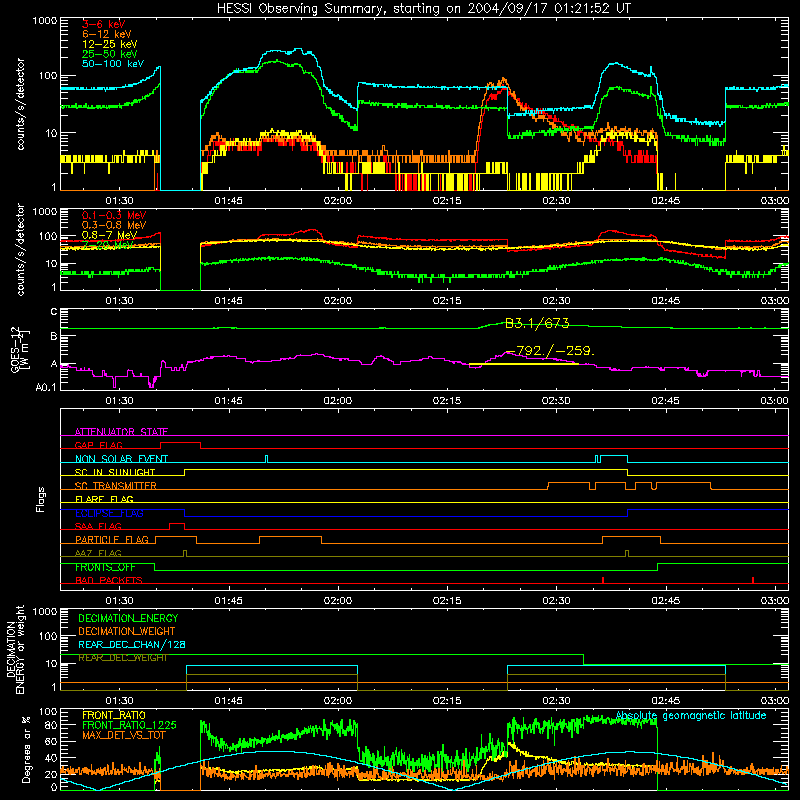Click the GOES-12 axis label
Viewport: 800px width, 800px height.
(19, 349)
